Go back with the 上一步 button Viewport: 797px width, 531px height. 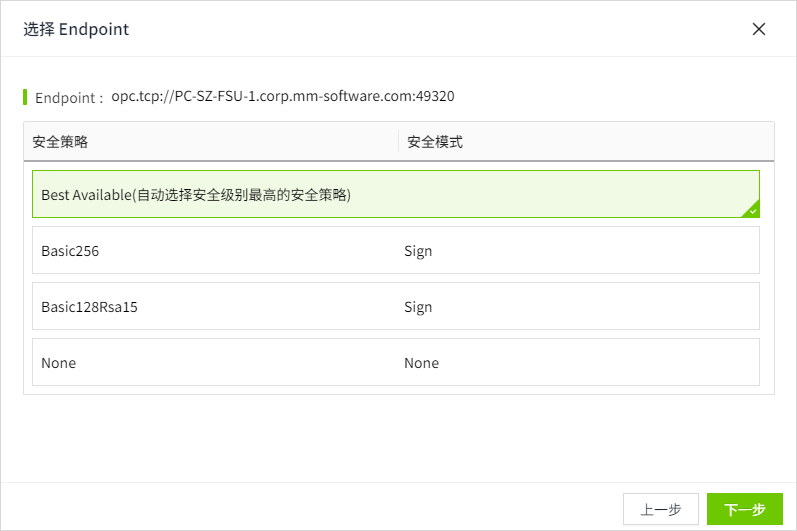click(x=660, y=510)
